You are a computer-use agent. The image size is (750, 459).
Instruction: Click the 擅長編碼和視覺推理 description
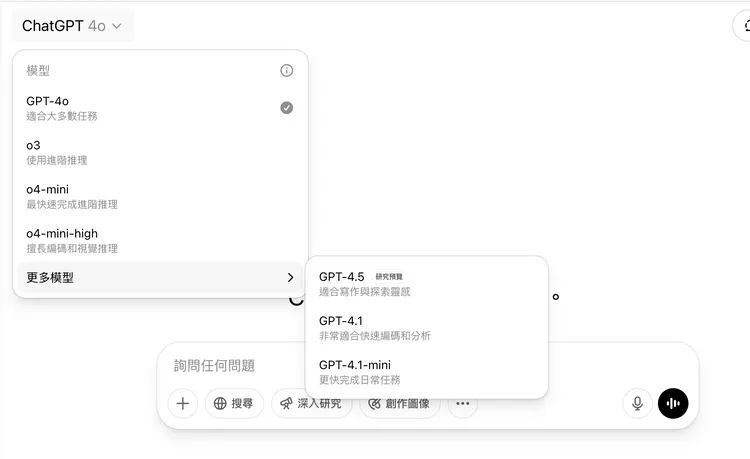pyautogui.click(x=72, y=249)
